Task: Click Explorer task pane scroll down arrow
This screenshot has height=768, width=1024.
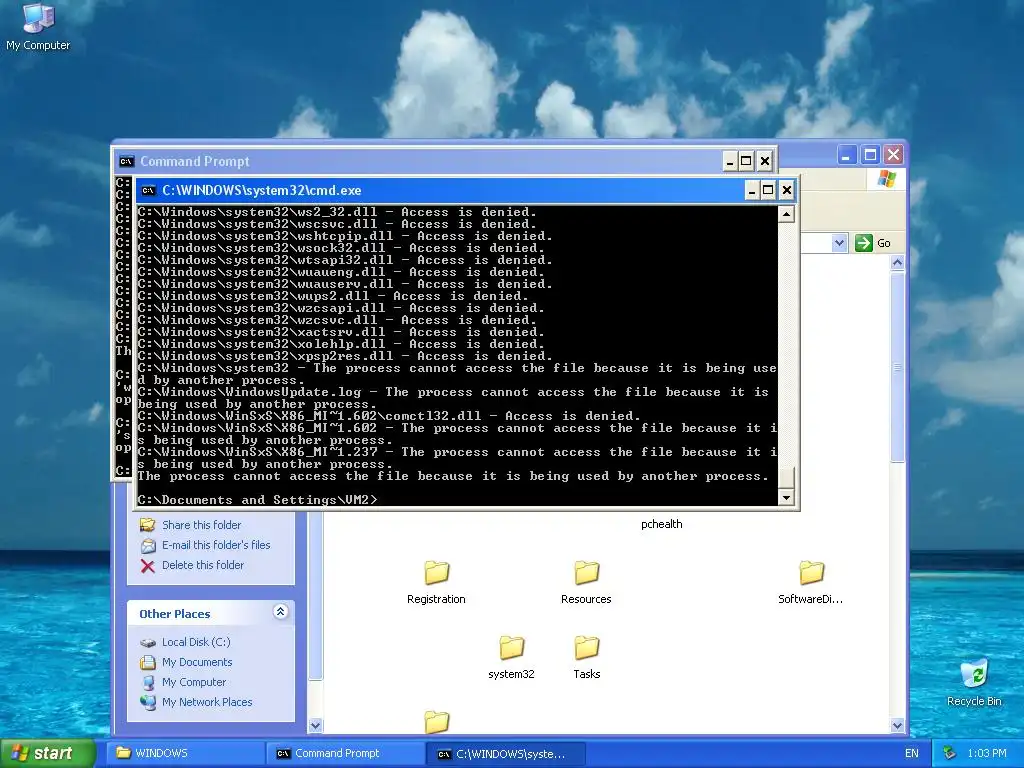Action: 315,726
